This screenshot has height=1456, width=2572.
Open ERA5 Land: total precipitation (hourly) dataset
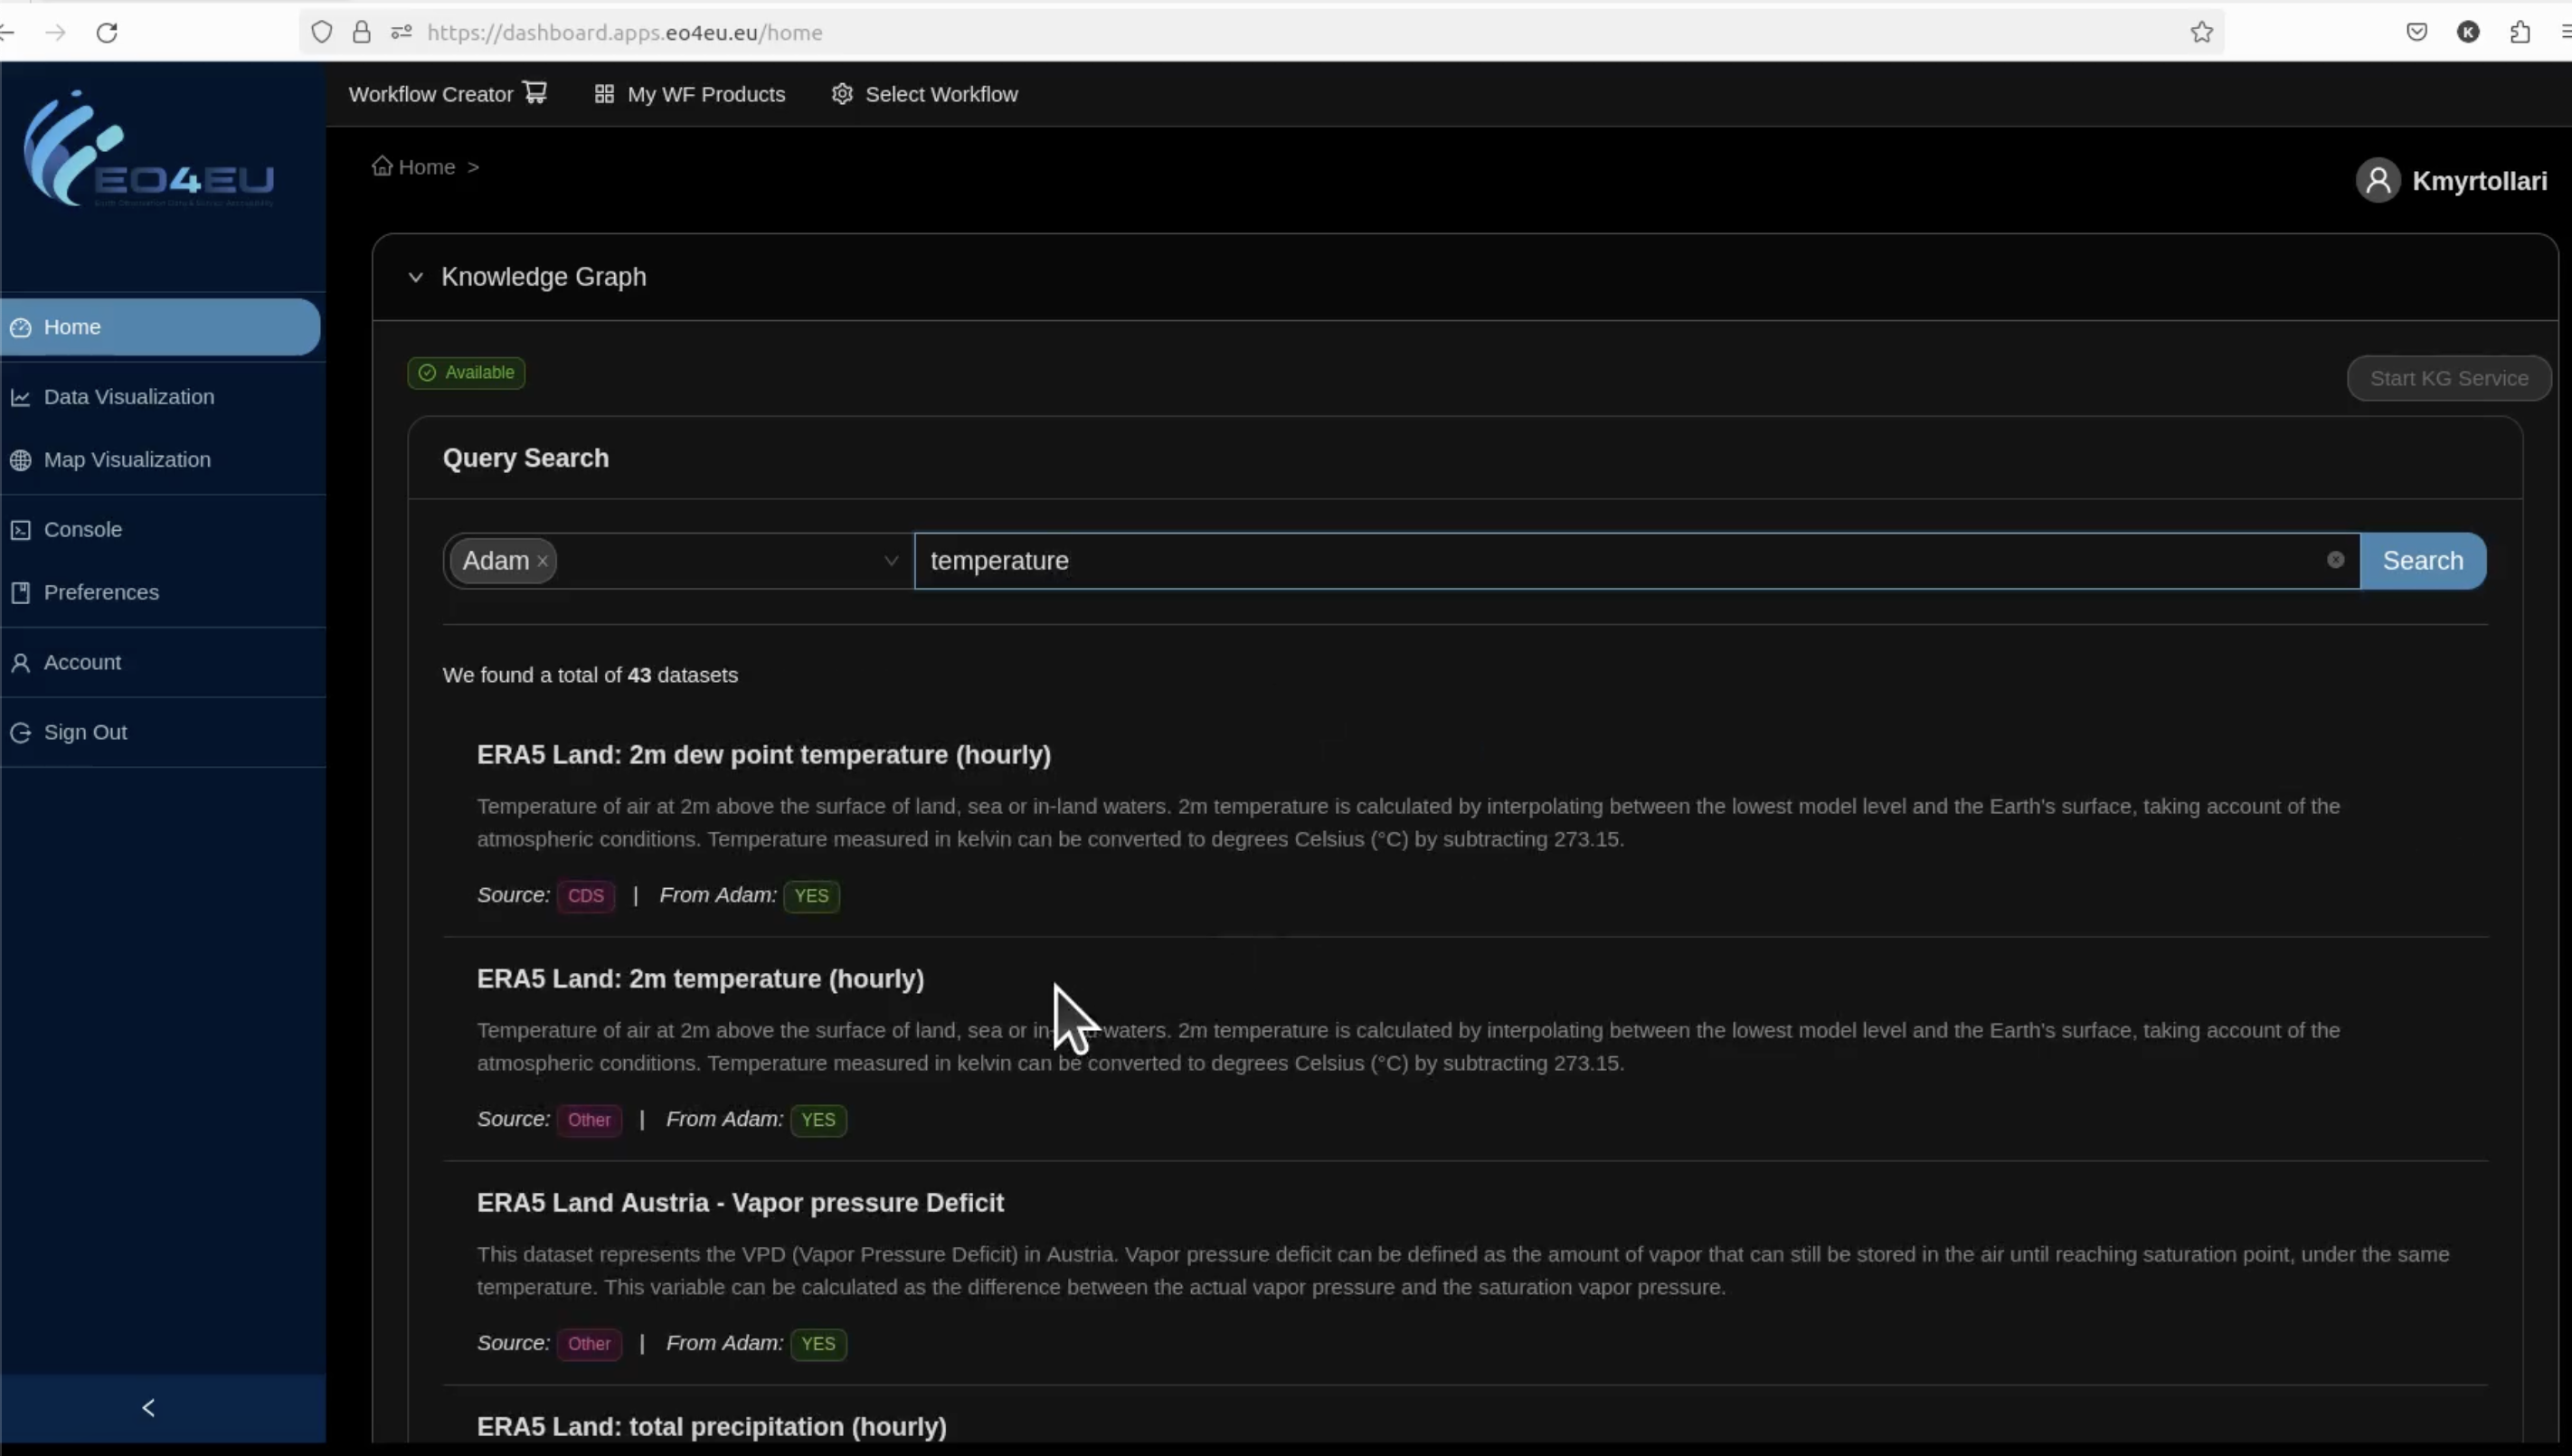(711, 1427)
